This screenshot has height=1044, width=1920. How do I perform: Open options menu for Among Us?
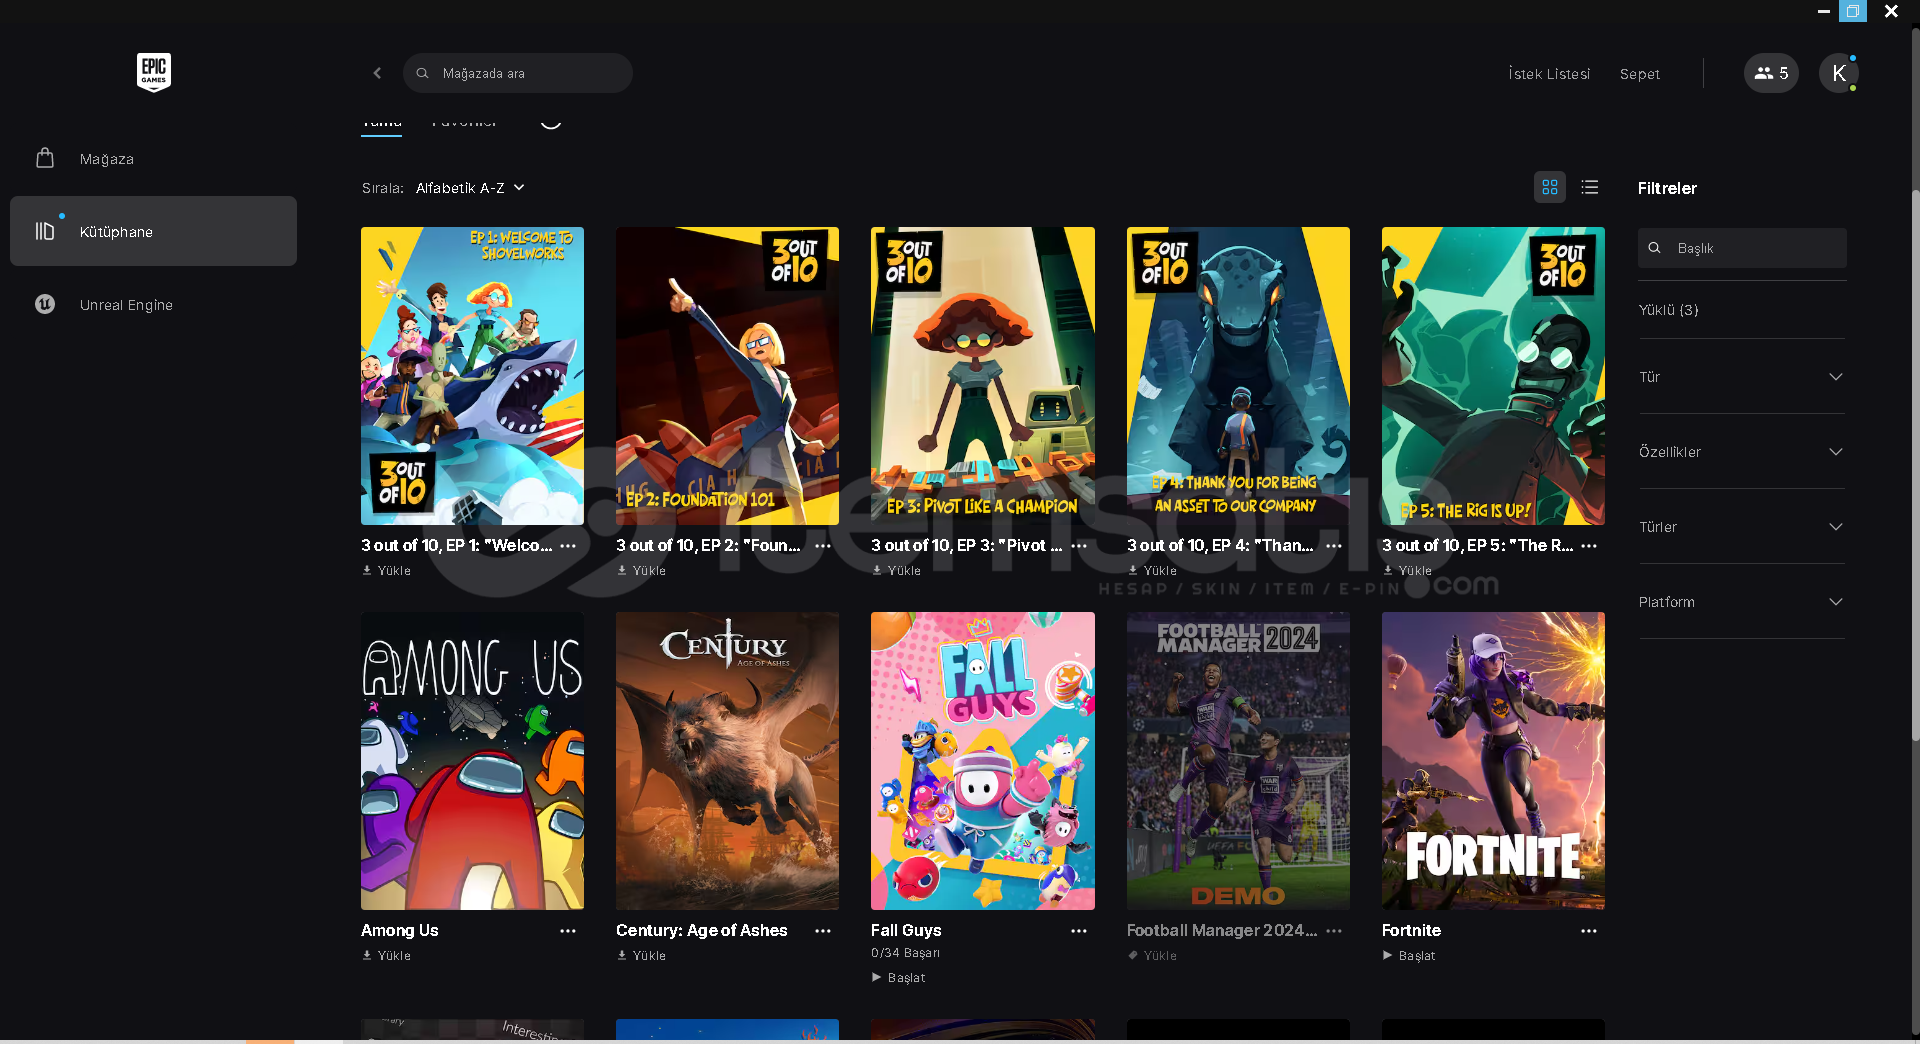[568, 931]
